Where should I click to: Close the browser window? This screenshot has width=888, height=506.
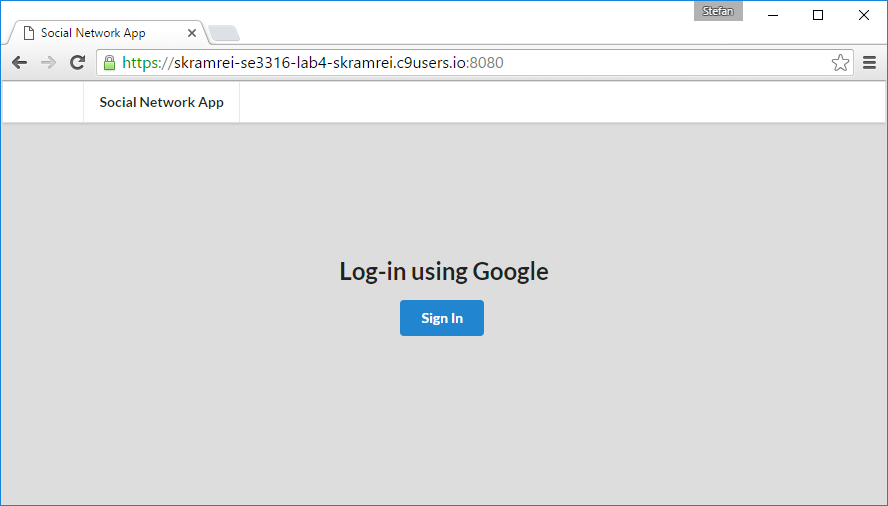pyautogui.click(x=864, y=15)
